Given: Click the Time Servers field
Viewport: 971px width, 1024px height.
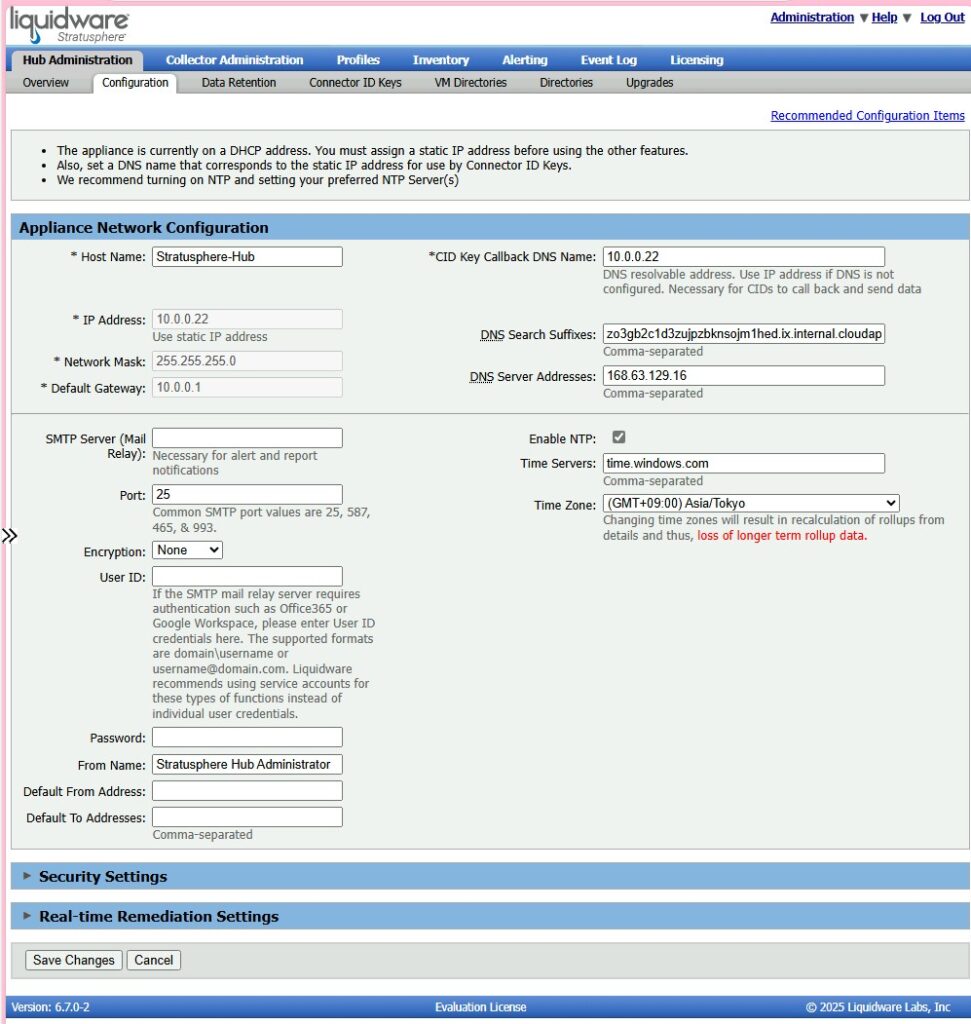Looking at the screenshot, I should coord(744,463).
